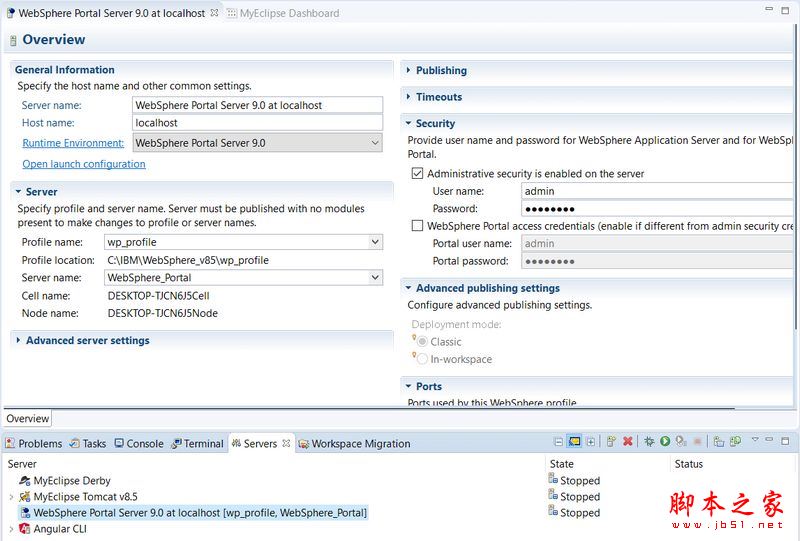This screenshot has height=541, width=800.
Task: Click WebSphere Portal Server Stopped state icon
Action: coord(553,511)
